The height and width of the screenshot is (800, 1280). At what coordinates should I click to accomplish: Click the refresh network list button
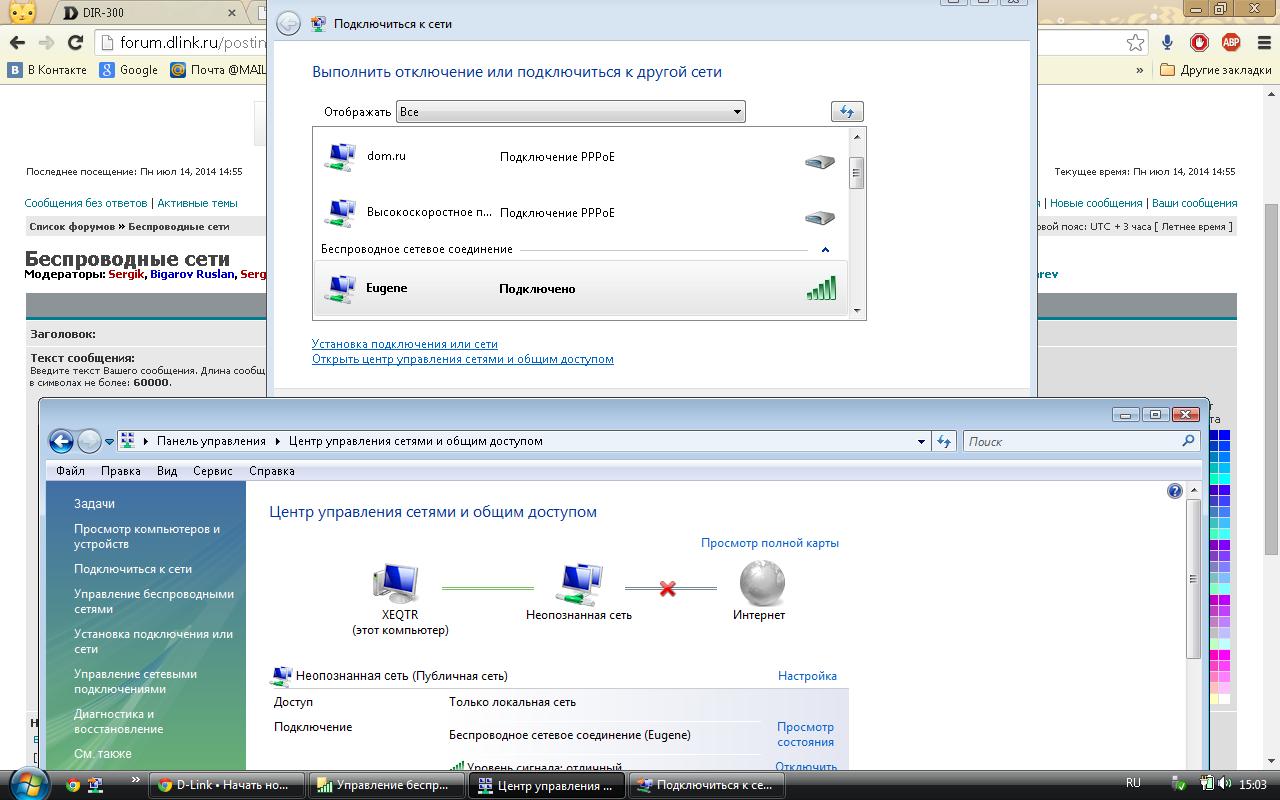click(x=847, y=112)
